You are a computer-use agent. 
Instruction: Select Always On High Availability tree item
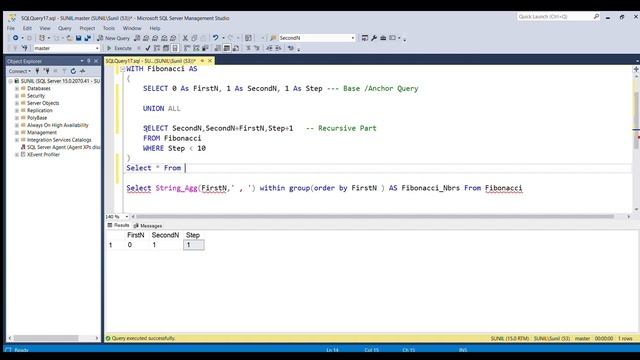coord(58,125)
